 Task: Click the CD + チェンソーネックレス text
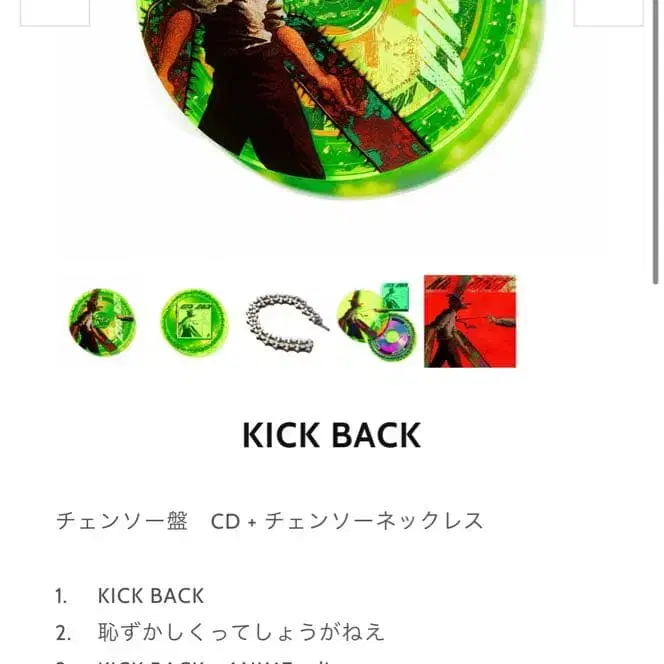(x=347, y=521)
